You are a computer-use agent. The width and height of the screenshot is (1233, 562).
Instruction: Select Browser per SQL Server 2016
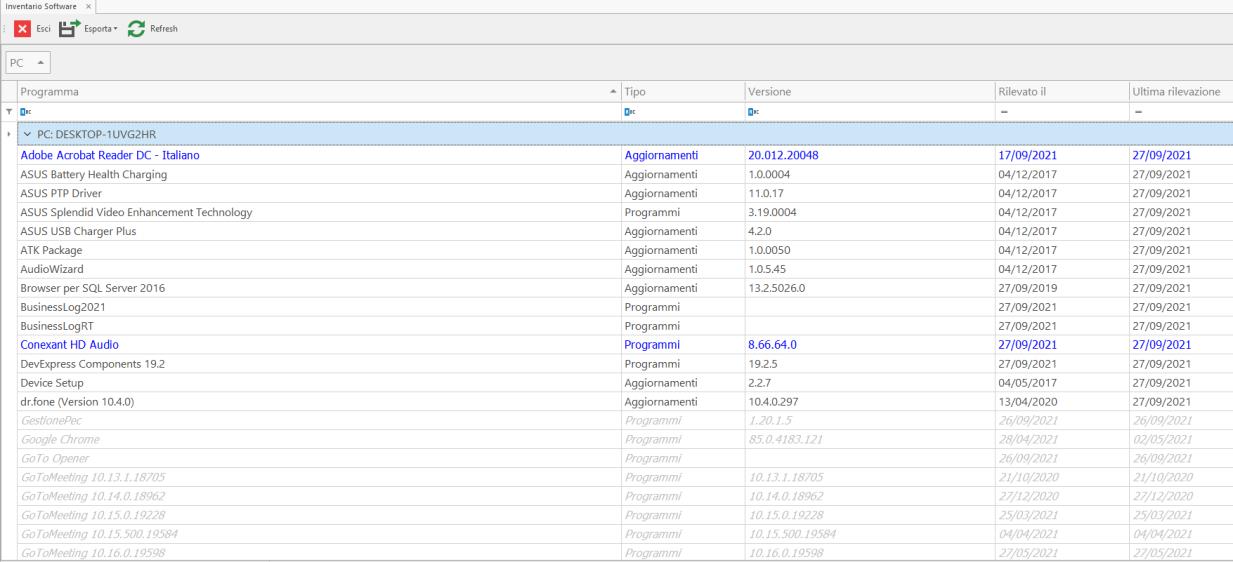[x=625, y=288]
